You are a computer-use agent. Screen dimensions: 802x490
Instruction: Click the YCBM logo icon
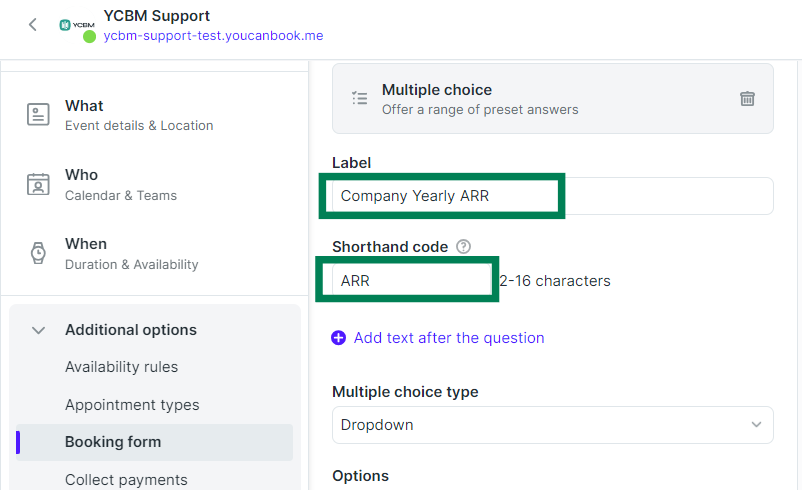[x=77, y=25]
